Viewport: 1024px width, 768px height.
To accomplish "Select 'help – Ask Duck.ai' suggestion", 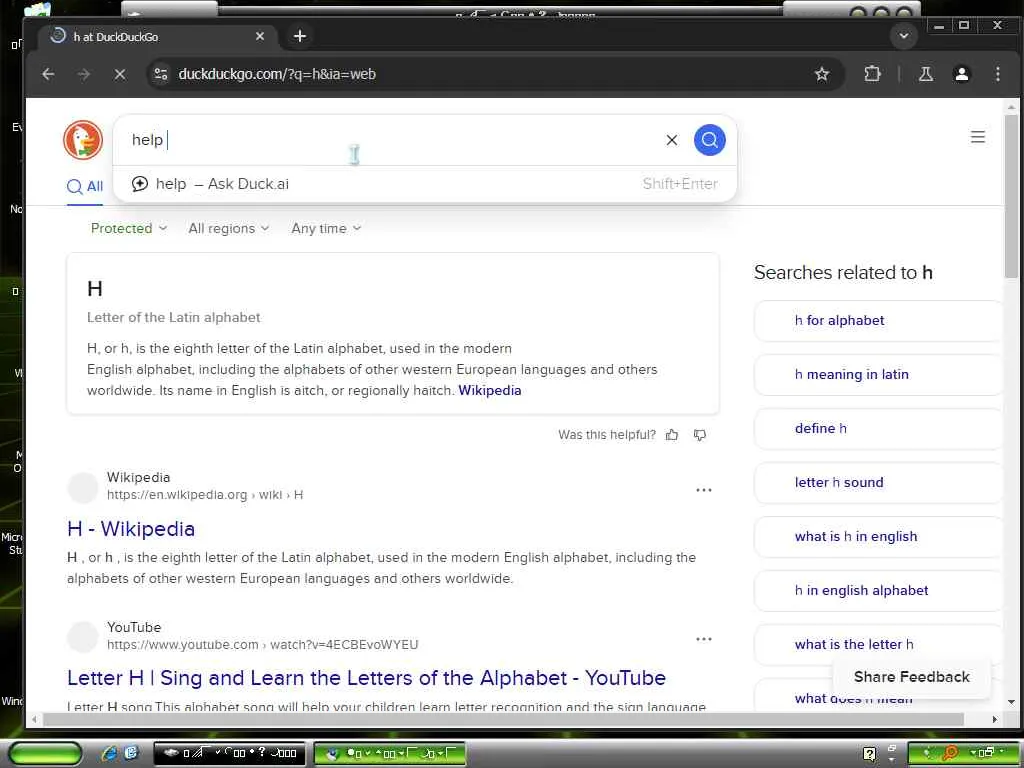I will pos(424,184).
